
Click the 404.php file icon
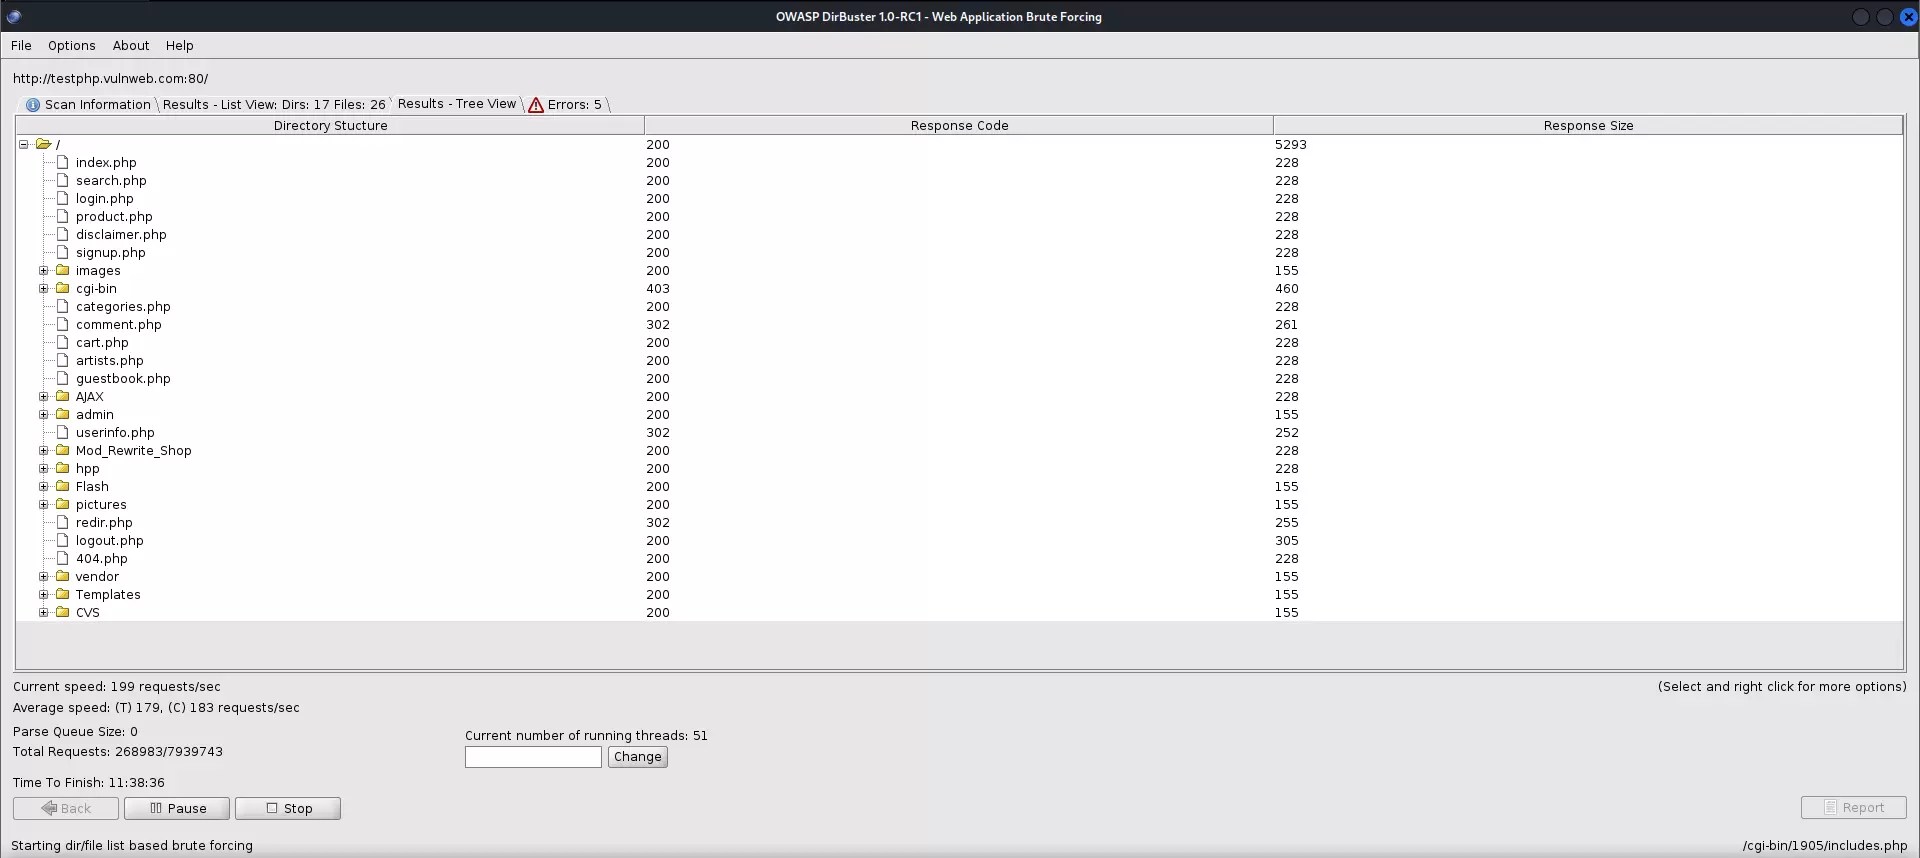click(x=63, y=558)
